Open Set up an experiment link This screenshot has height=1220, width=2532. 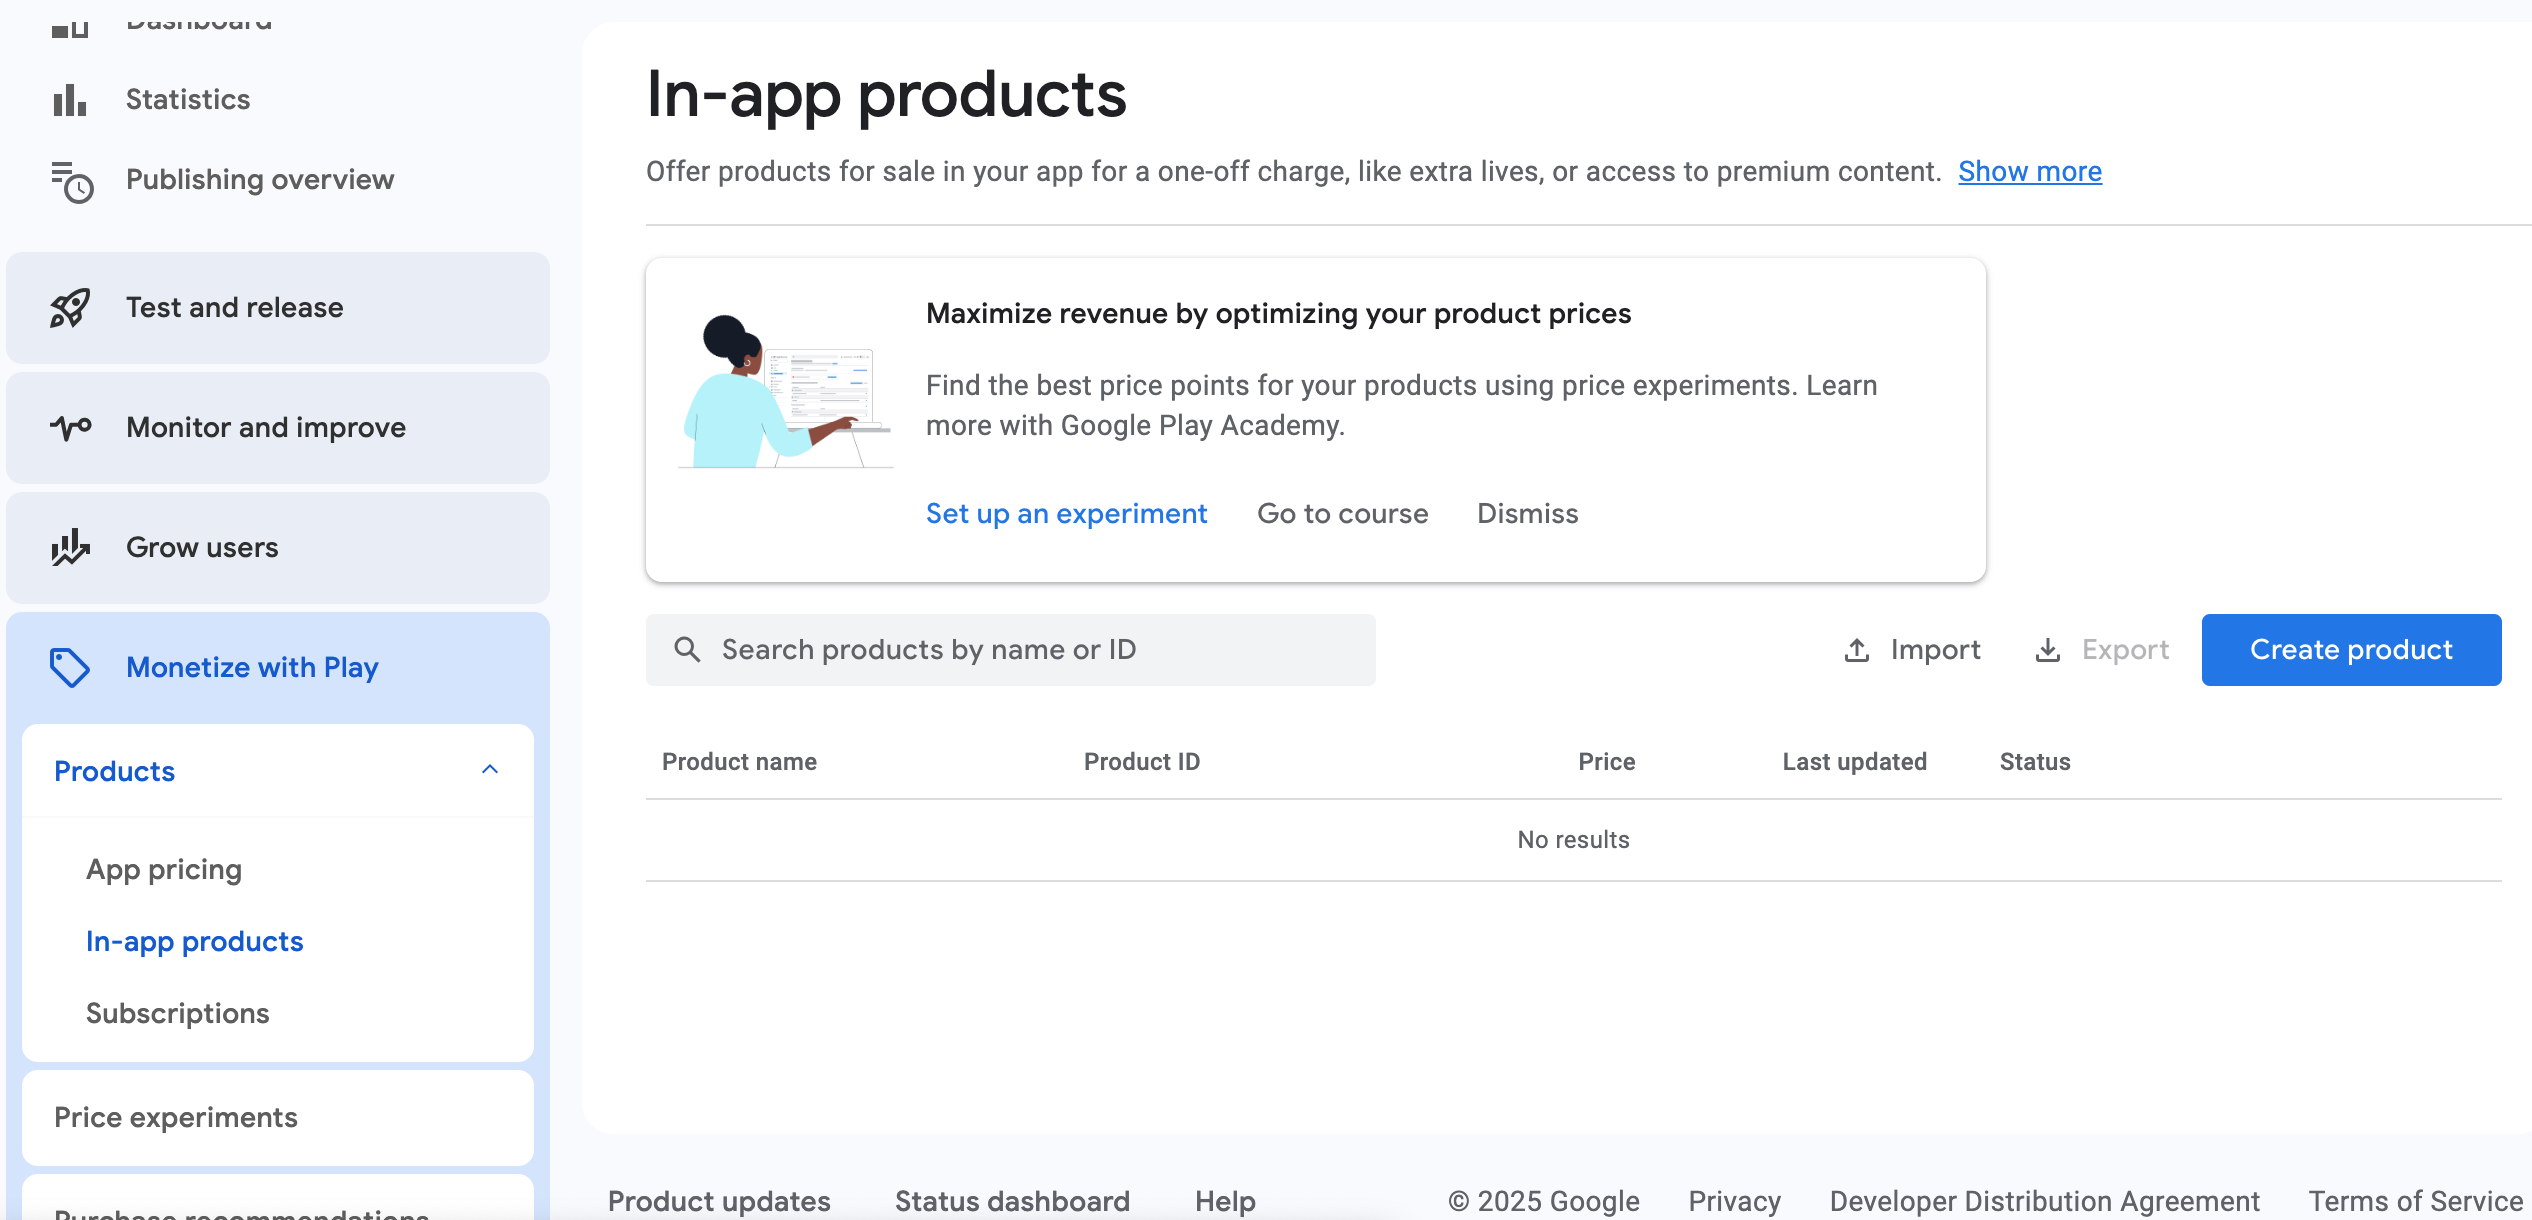coord(1066,513)
